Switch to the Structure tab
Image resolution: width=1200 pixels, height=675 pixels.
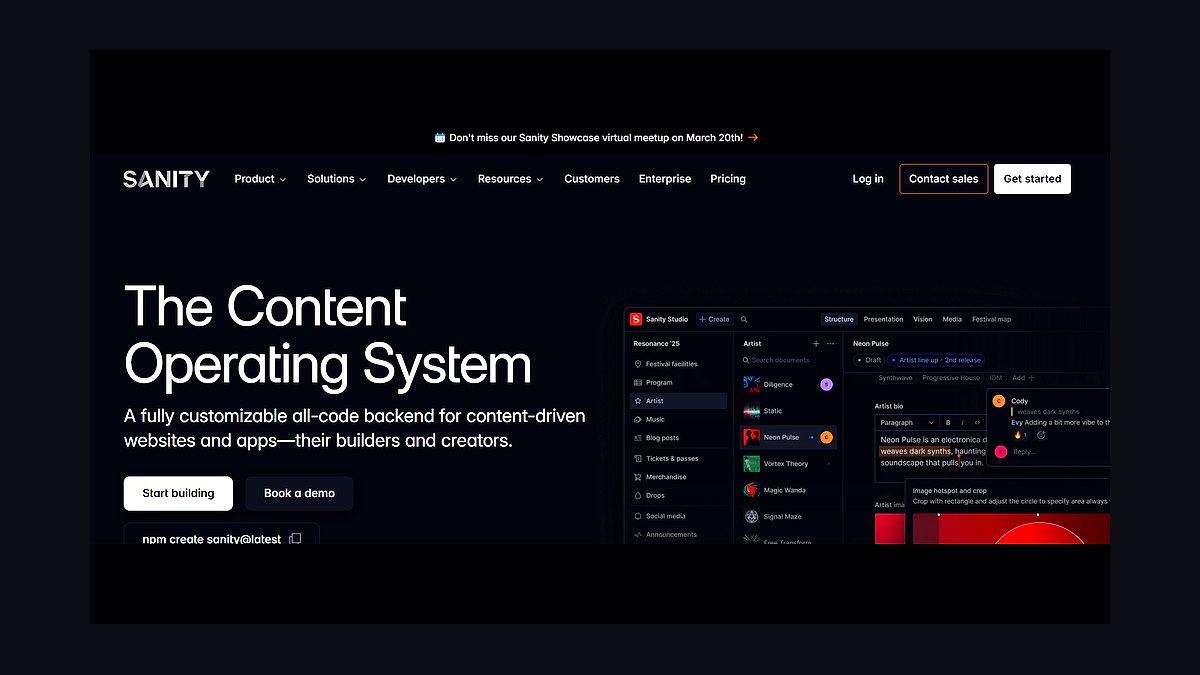coord(839,319)
